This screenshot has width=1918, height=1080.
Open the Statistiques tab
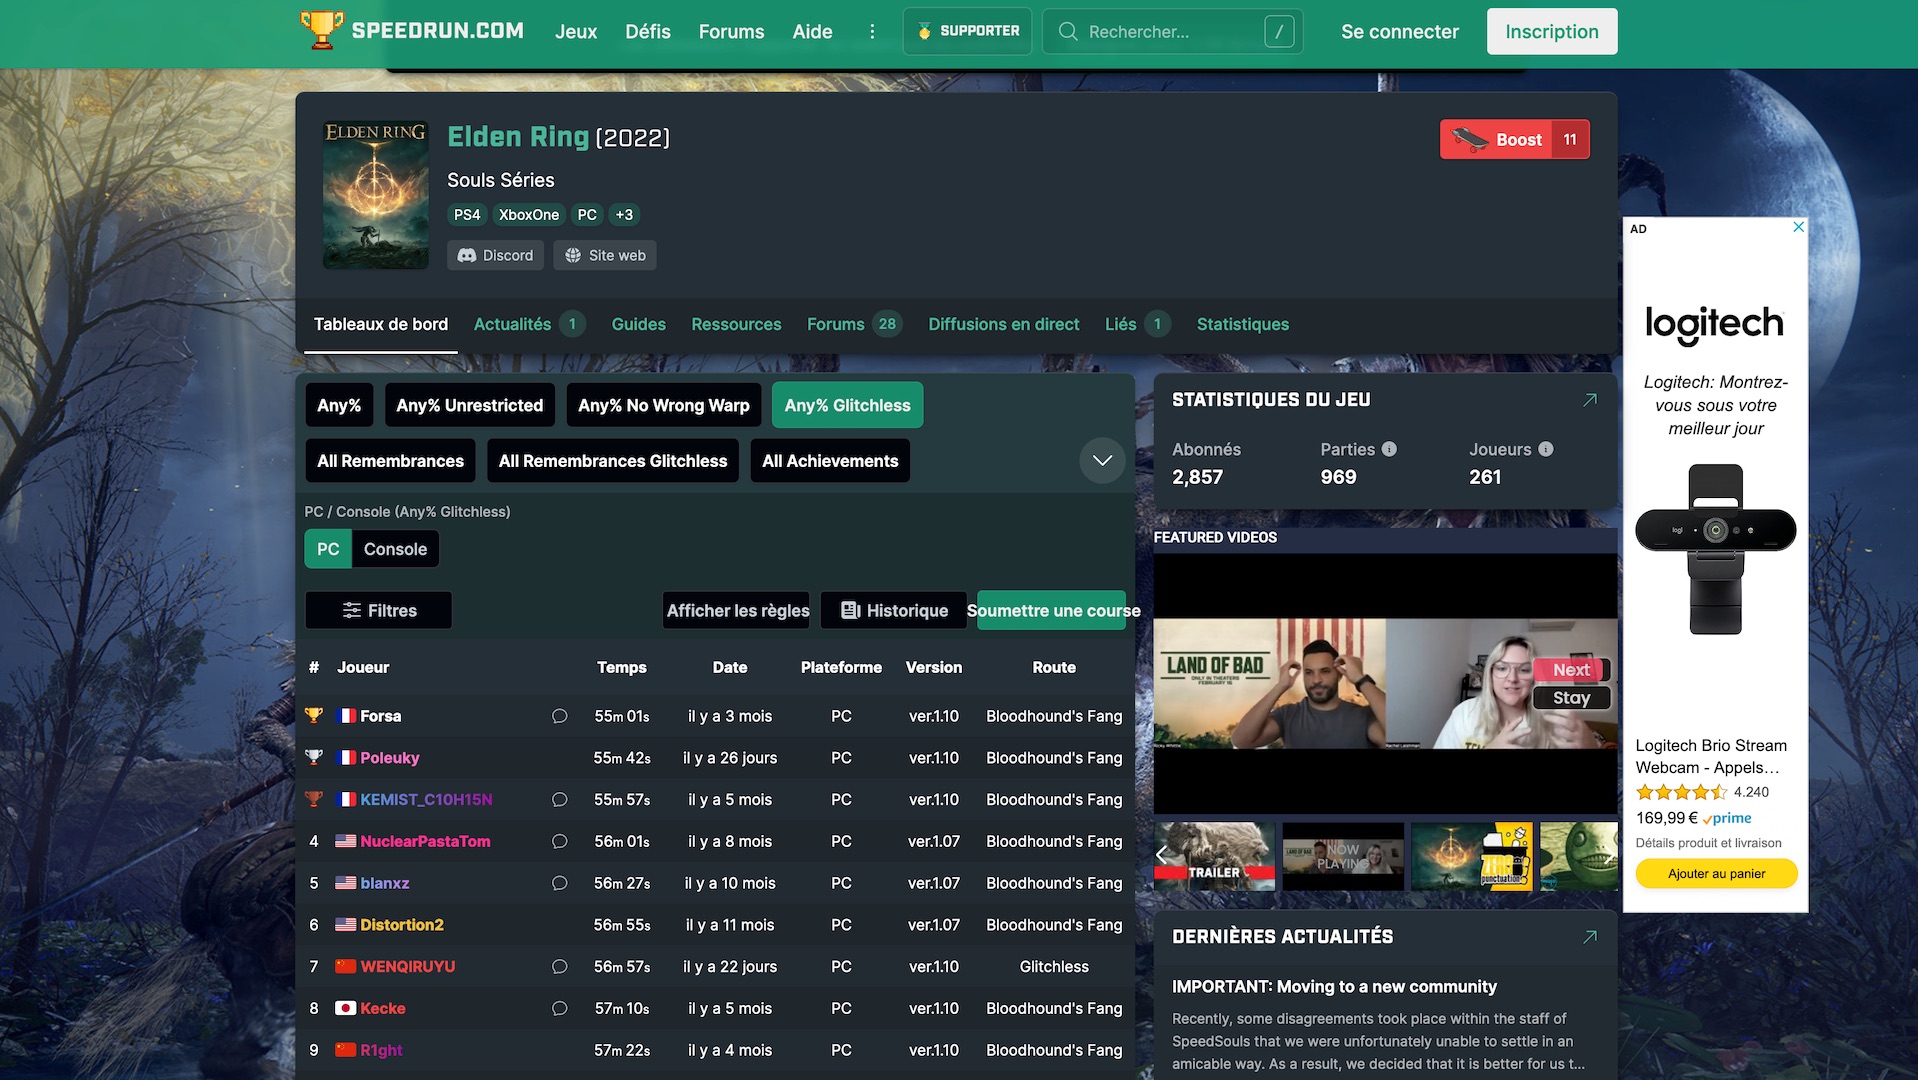pyautogui.click(x=1242, y=324)
